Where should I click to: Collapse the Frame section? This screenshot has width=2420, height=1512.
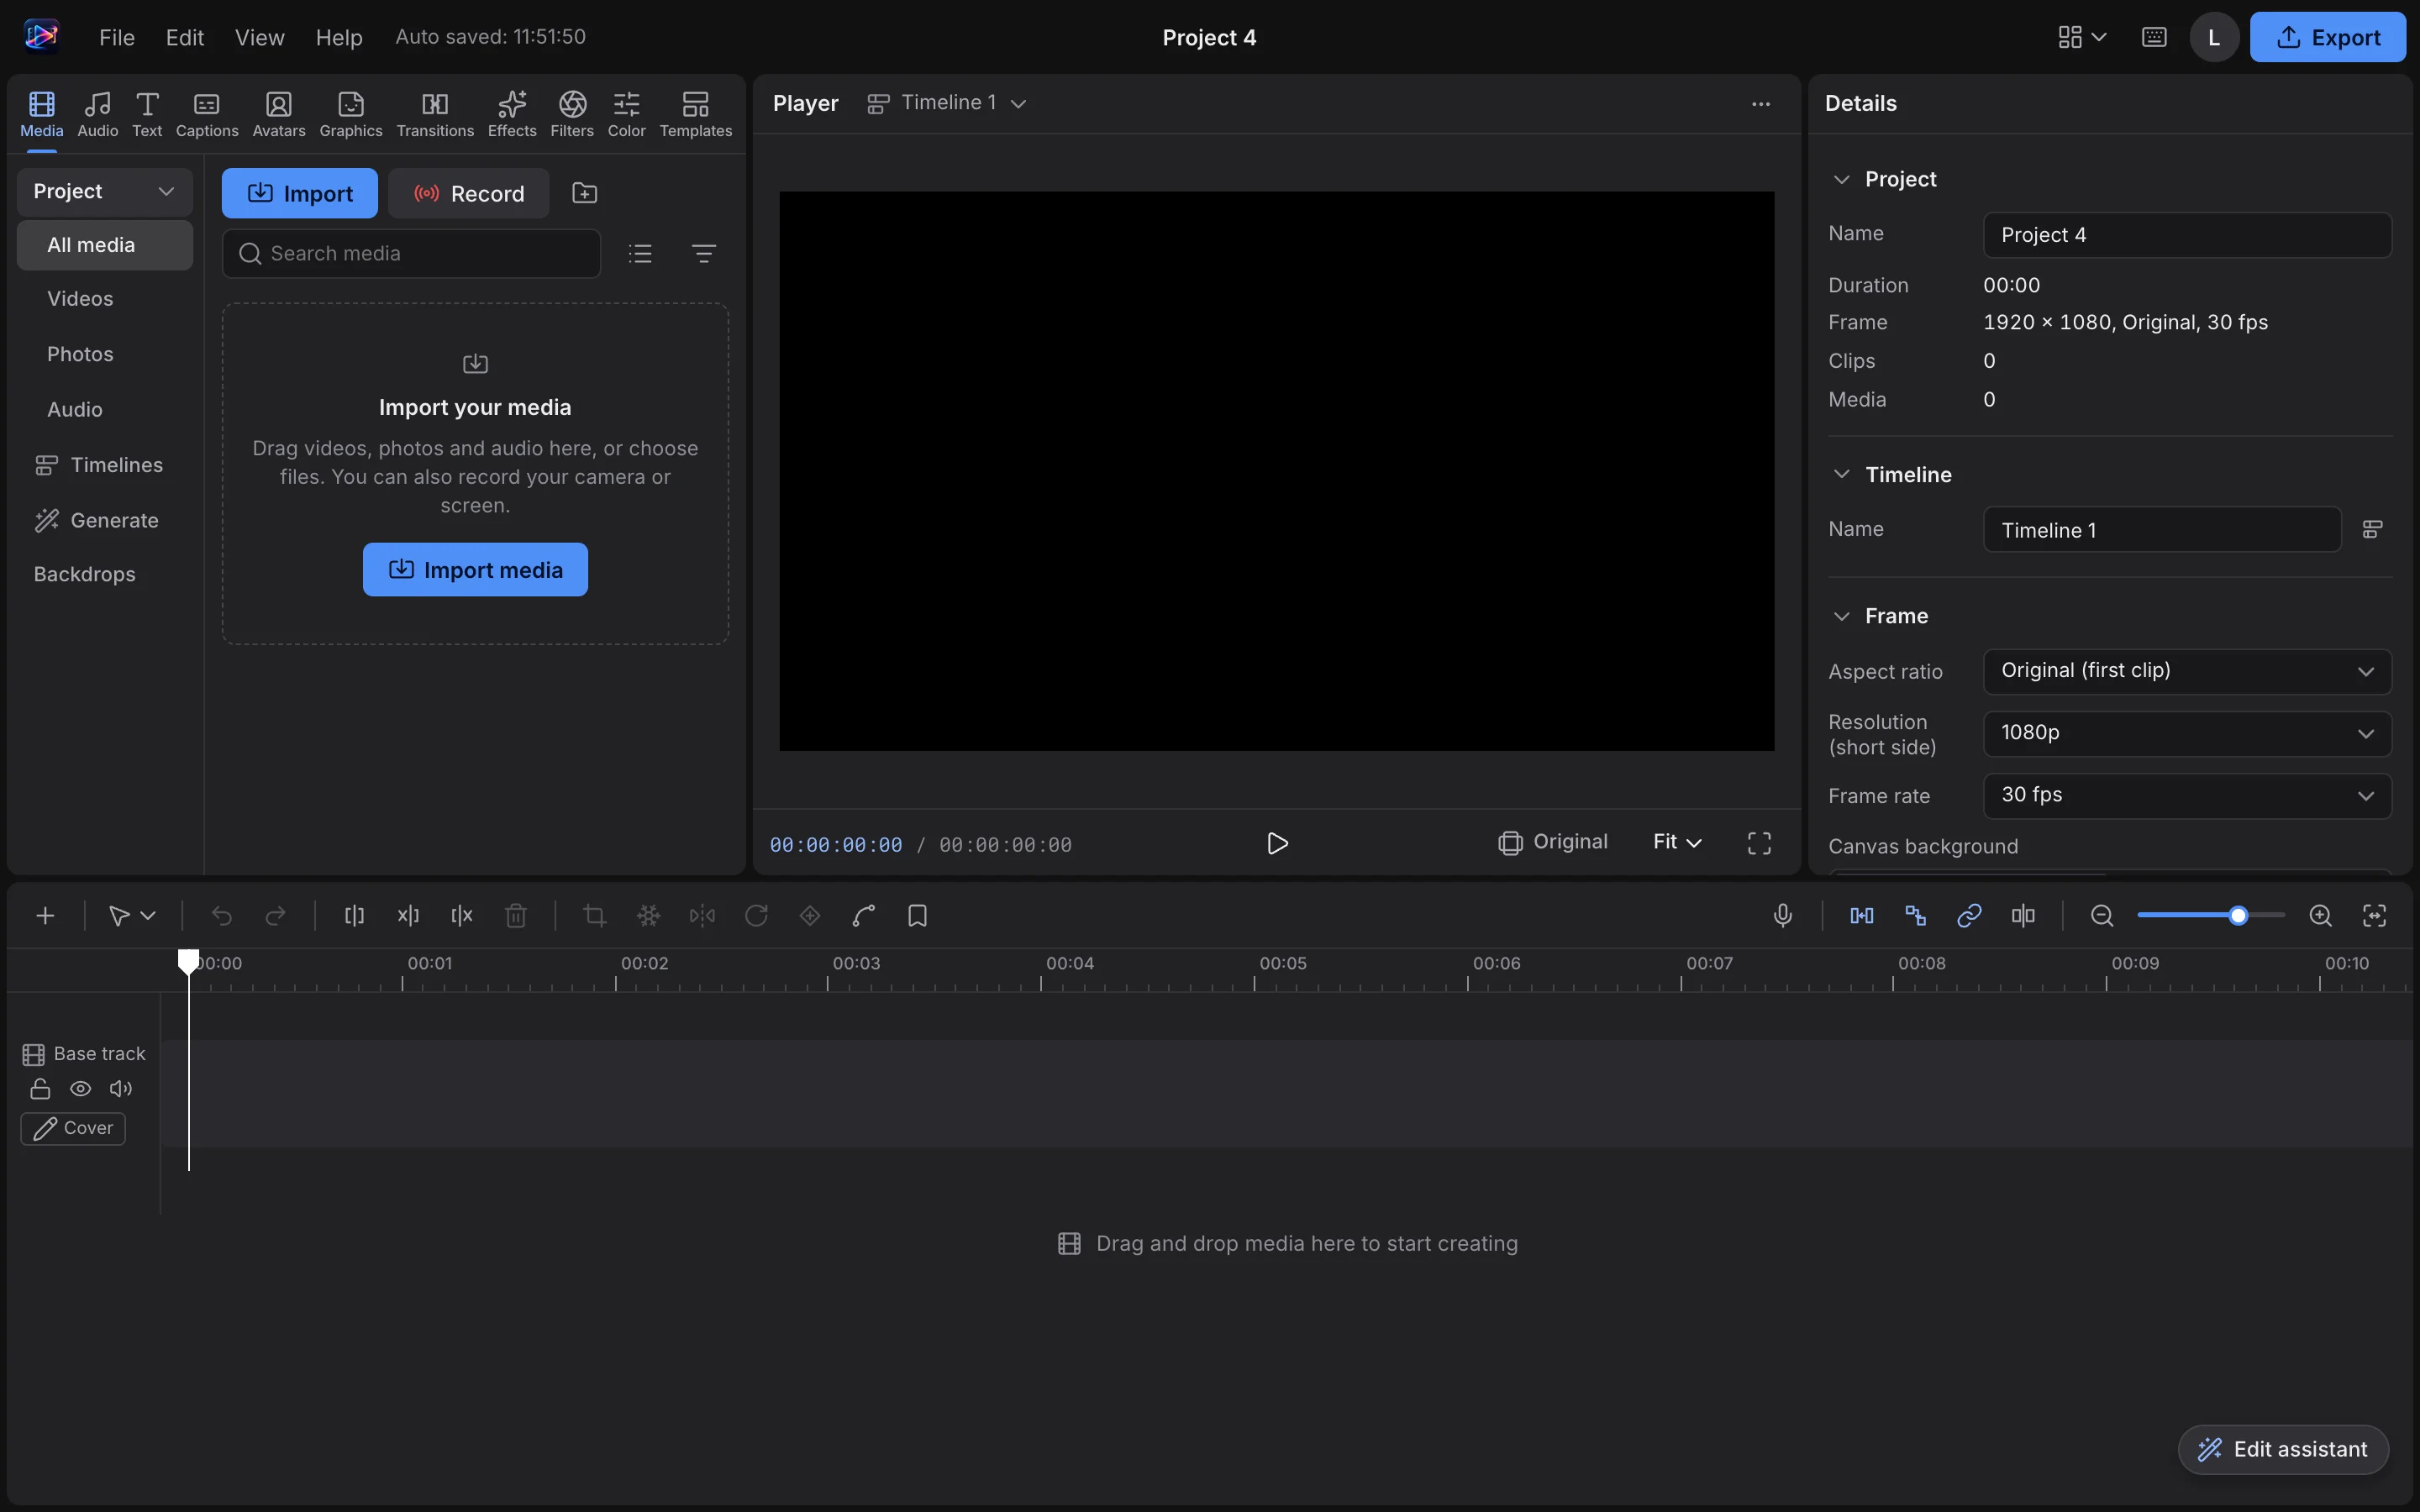point(1841,616)
